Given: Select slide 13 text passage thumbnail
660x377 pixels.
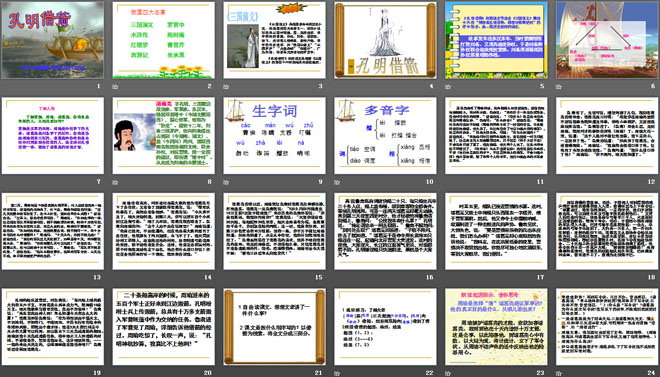Looking at the screenshot, I should pyautogui.click(x=53, y=231).
